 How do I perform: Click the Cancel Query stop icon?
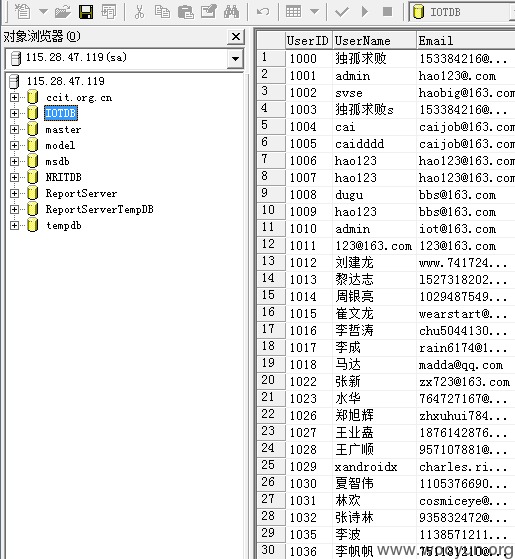[387, 12]
